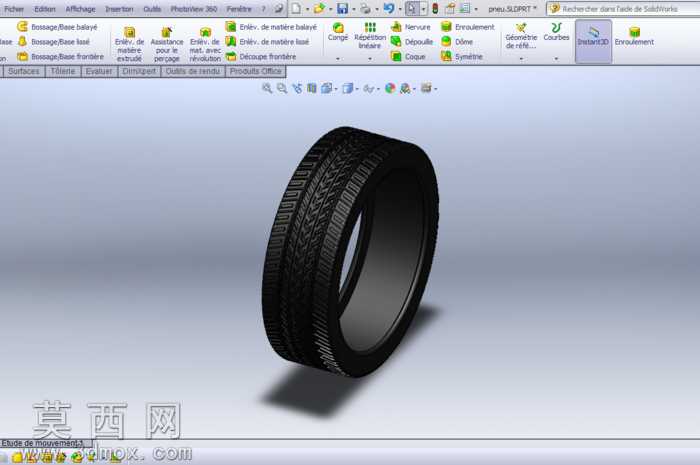This screenshot has height=465, width=700.
Task: Open the Affichage menu
Action: (80, 9)
